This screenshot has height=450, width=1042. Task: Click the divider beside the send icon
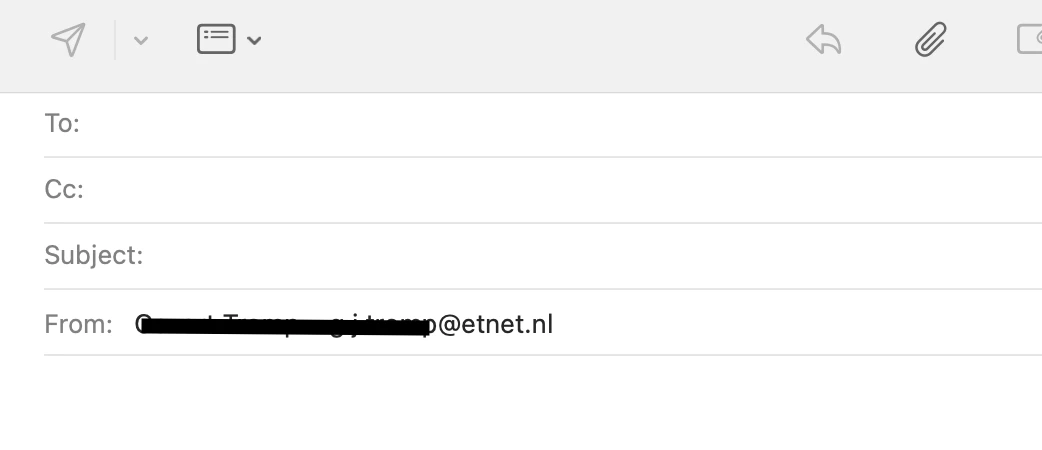[115, 41]
